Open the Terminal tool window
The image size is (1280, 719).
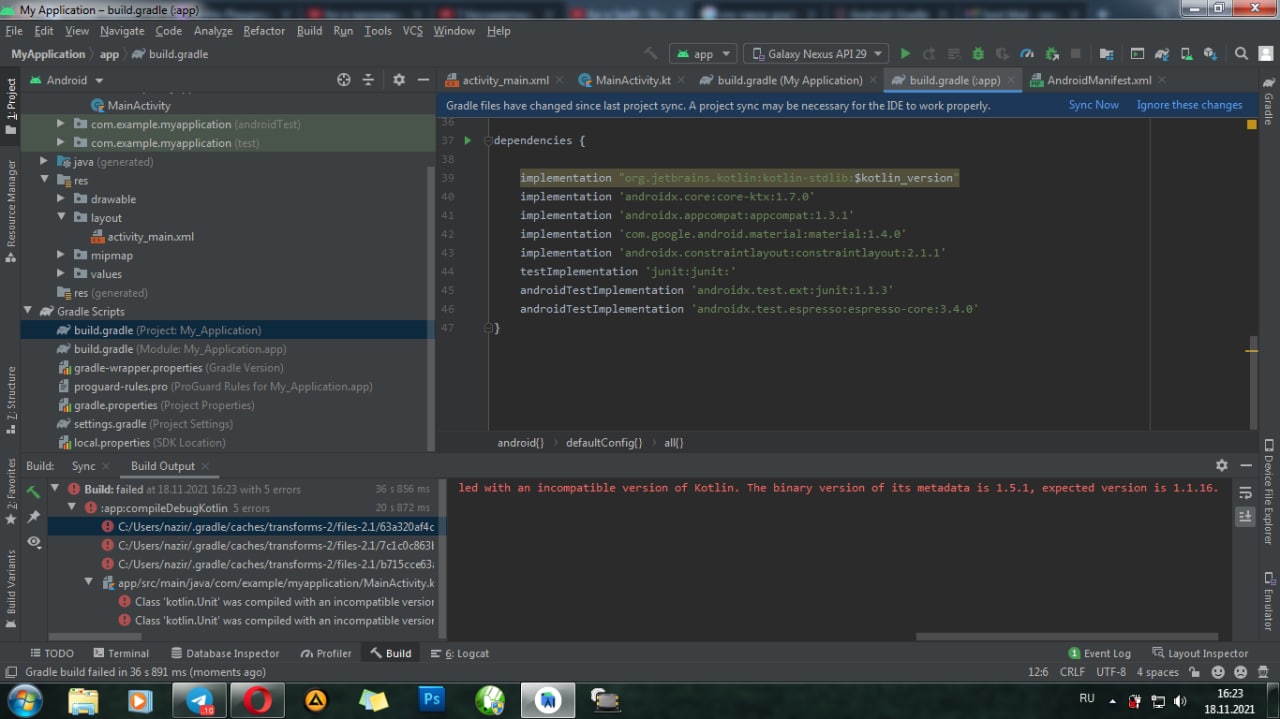(x=120, y=653)
